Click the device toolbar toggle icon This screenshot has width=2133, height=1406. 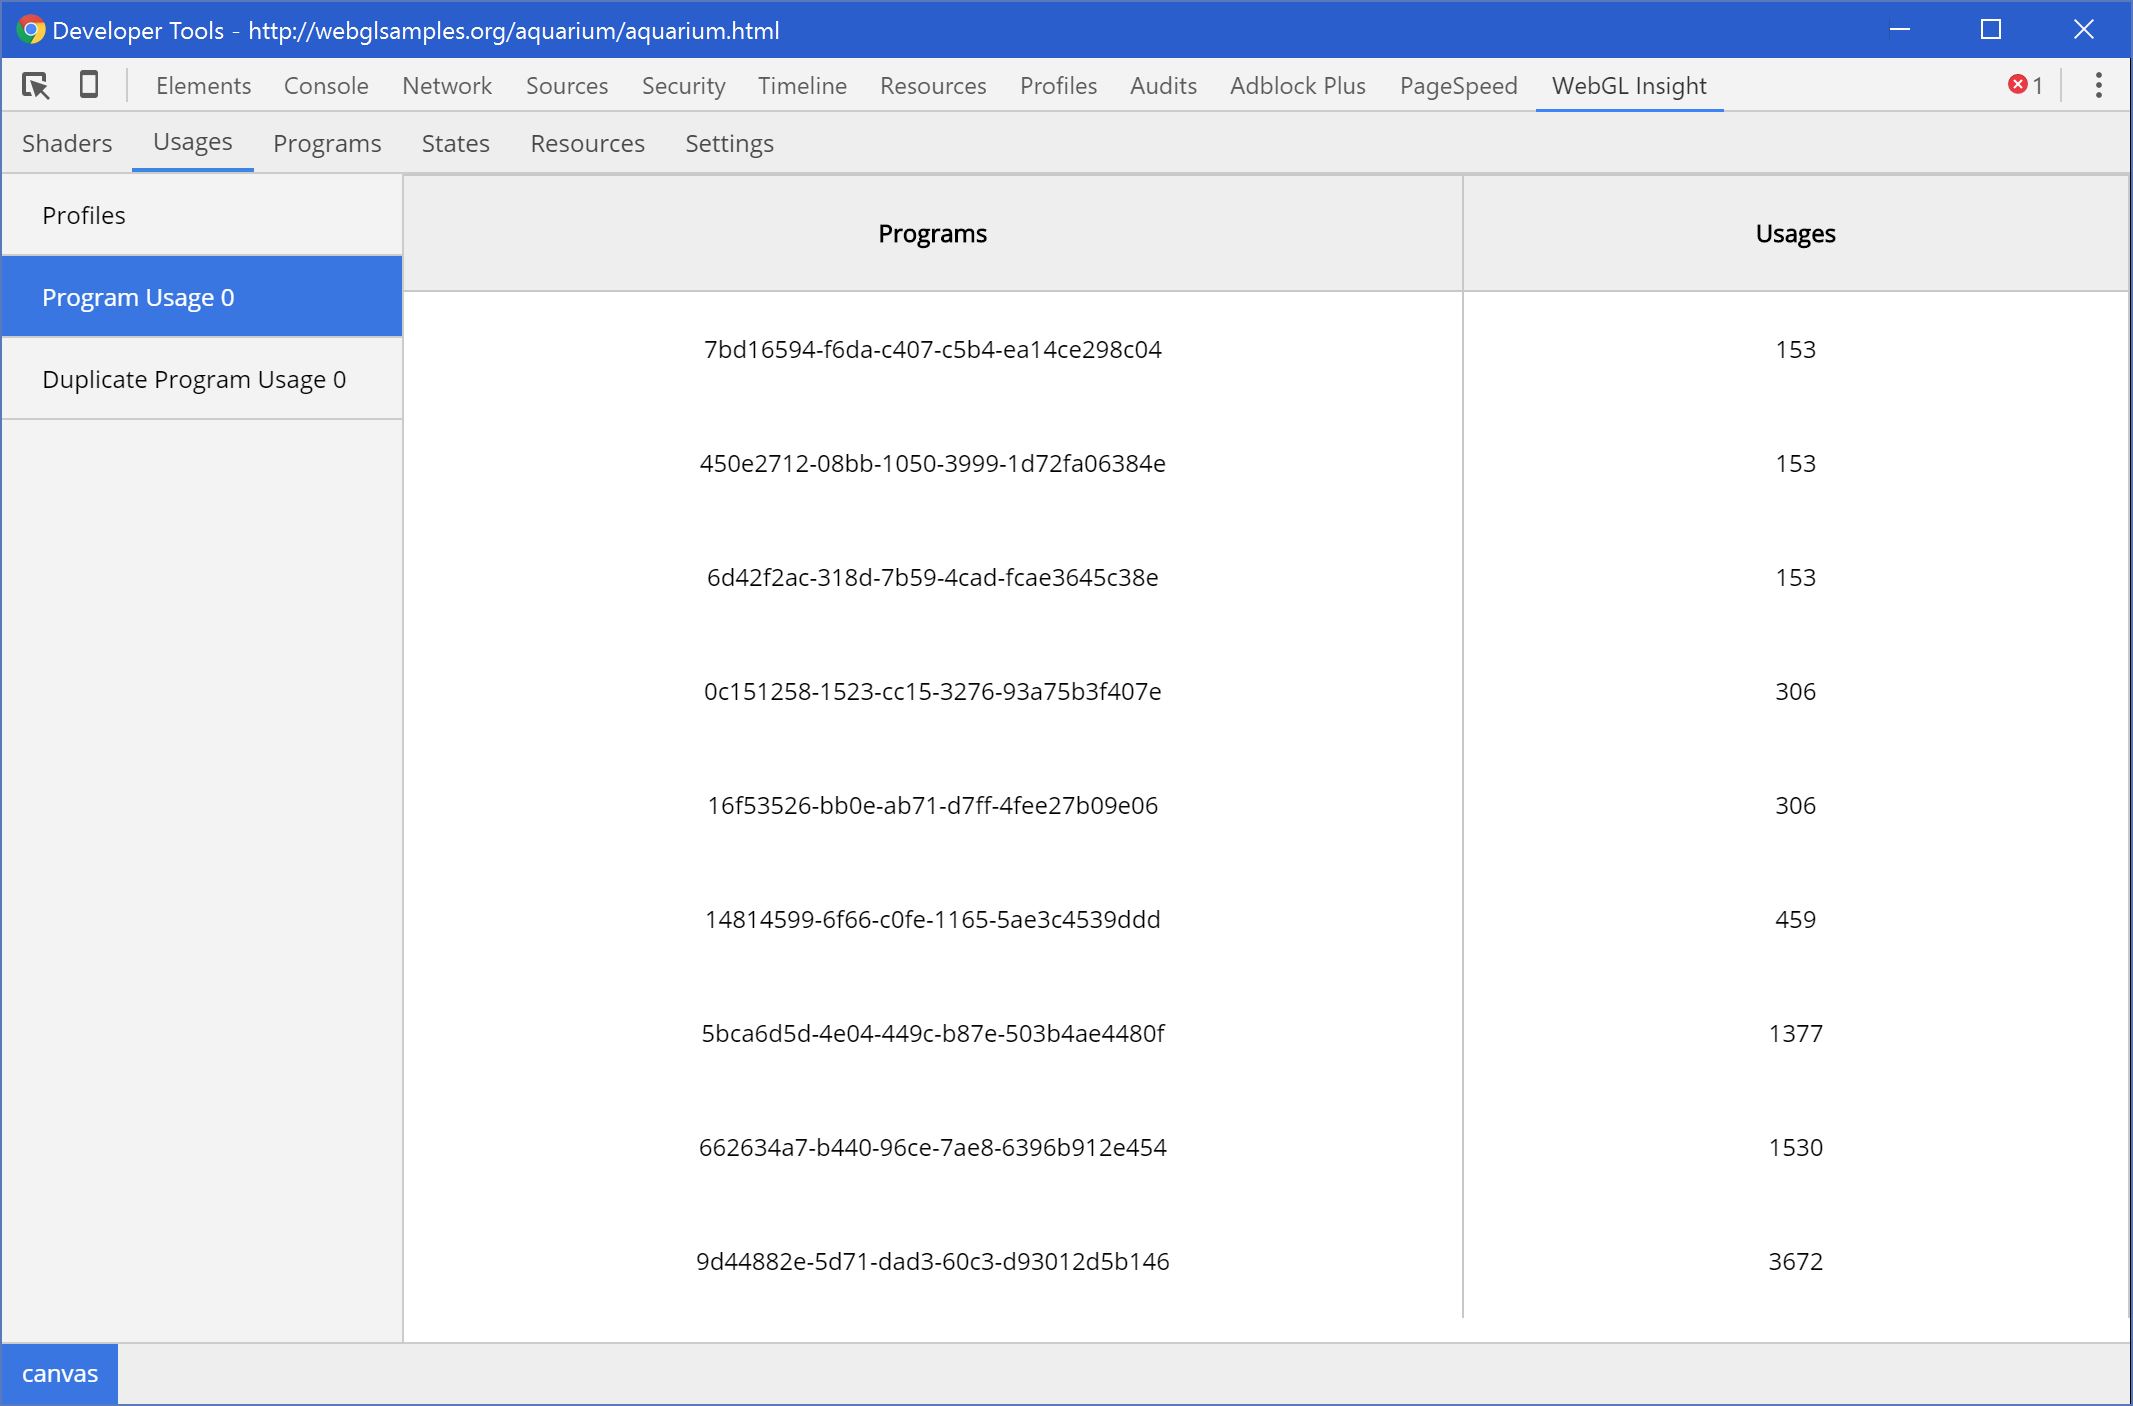pyautogui.click(x=88, y=86)
